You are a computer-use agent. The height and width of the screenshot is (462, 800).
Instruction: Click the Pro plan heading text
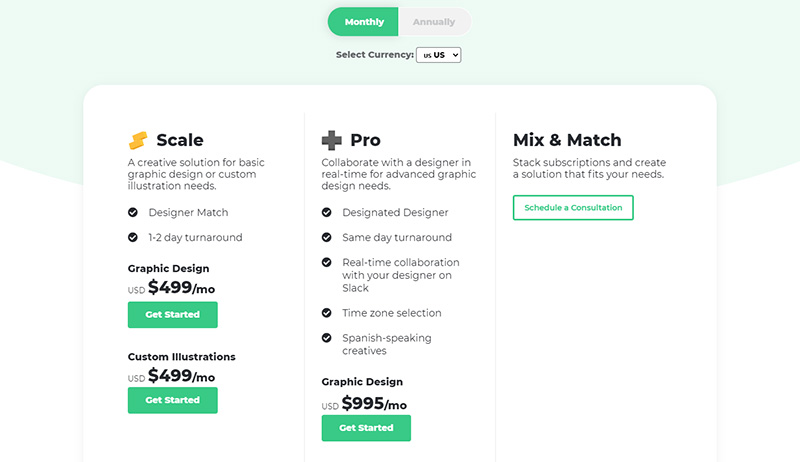(365, 140)
